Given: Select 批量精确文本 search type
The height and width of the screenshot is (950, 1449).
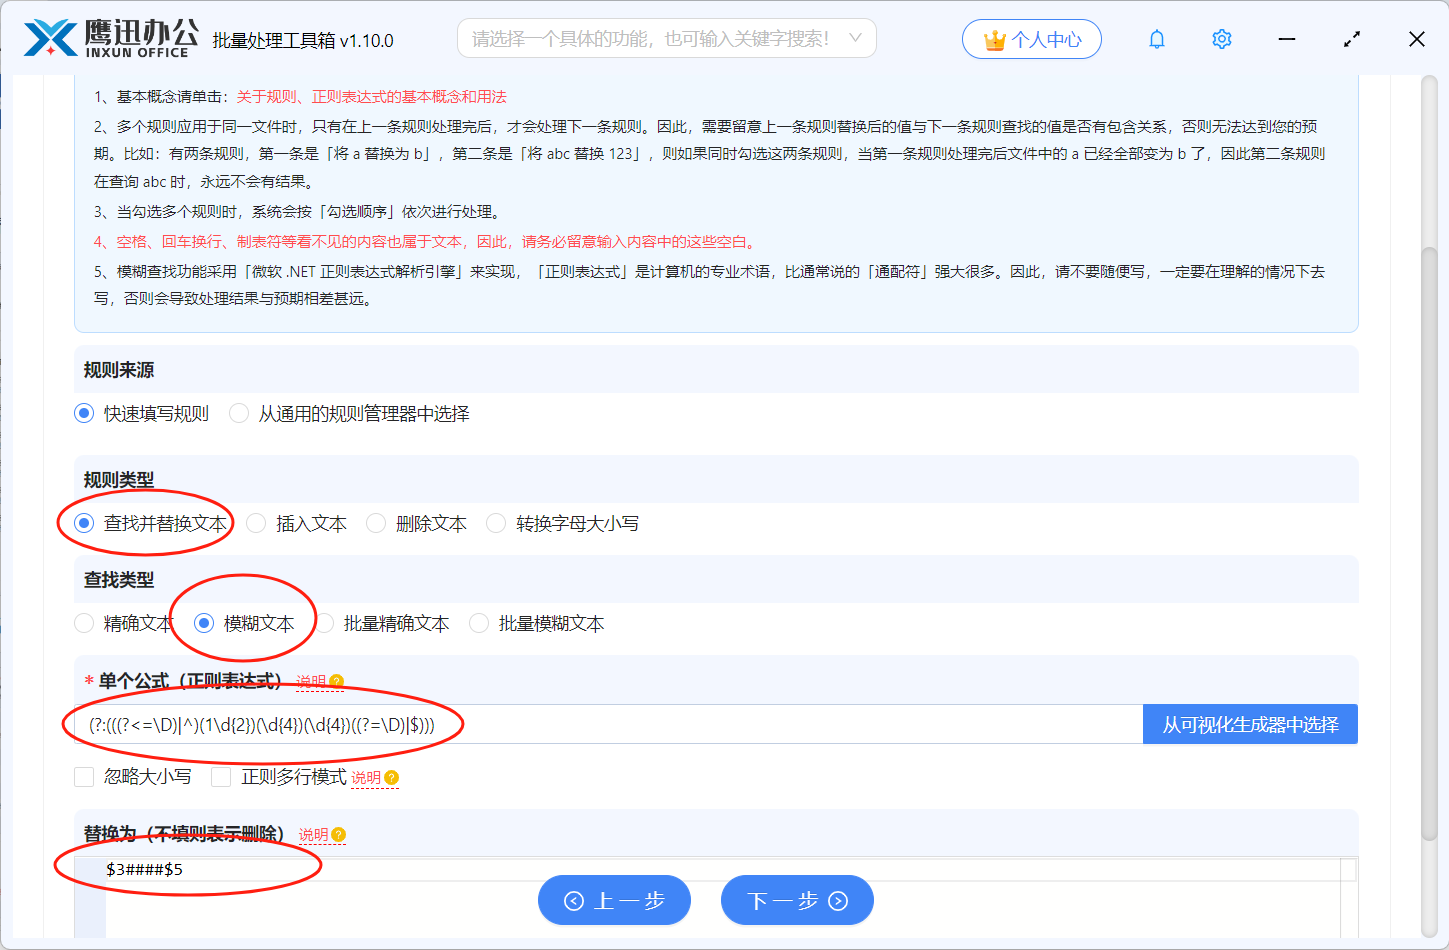Looking at the screenshot, I should [x=324, y=624].
